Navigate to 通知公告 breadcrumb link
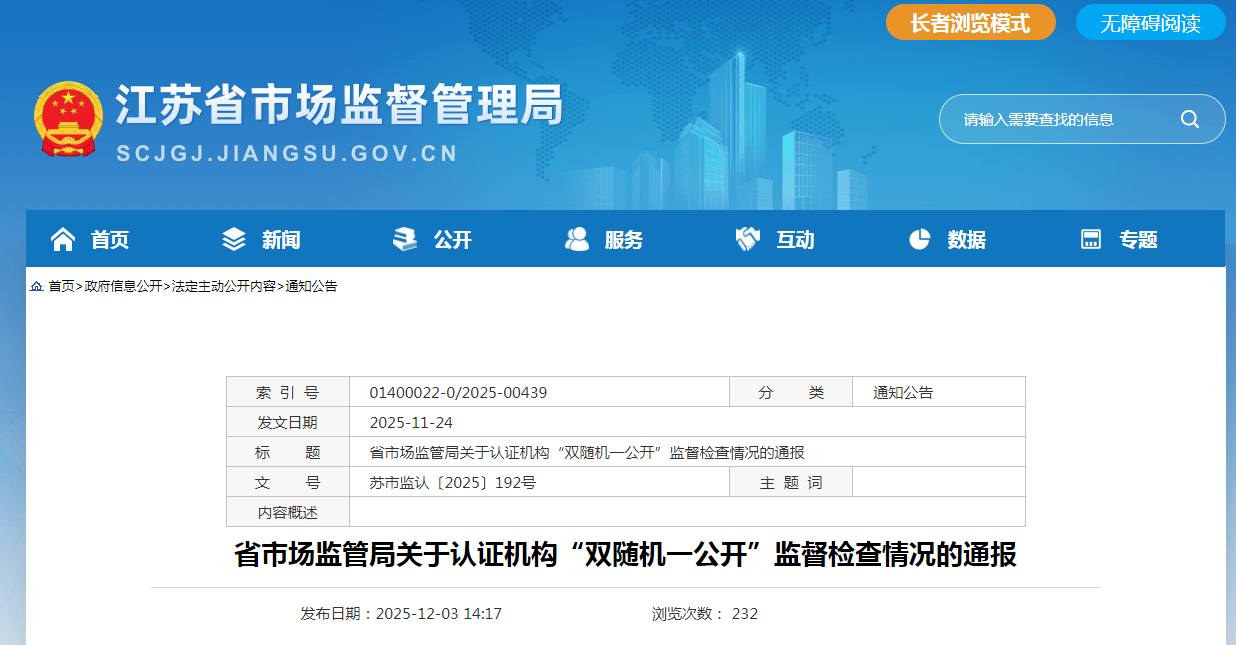 click(312, 286)
